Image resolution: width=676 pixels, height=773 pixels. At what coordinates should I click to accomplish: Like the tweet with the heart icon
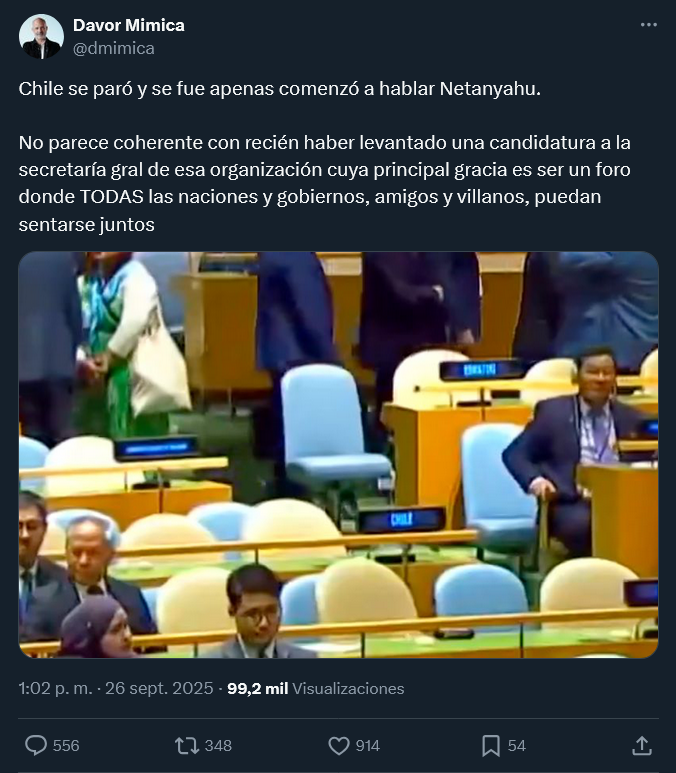pyautogui.click(x=339, y=745)
